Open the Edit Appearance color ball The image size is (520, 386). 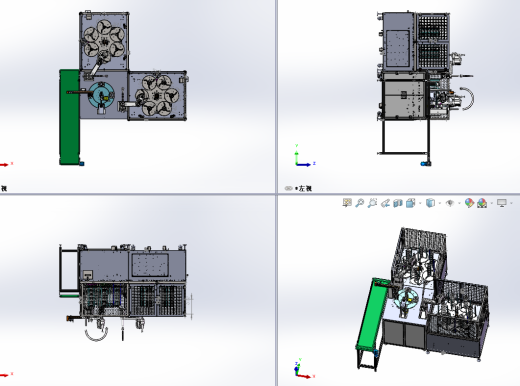click(469, 203)
